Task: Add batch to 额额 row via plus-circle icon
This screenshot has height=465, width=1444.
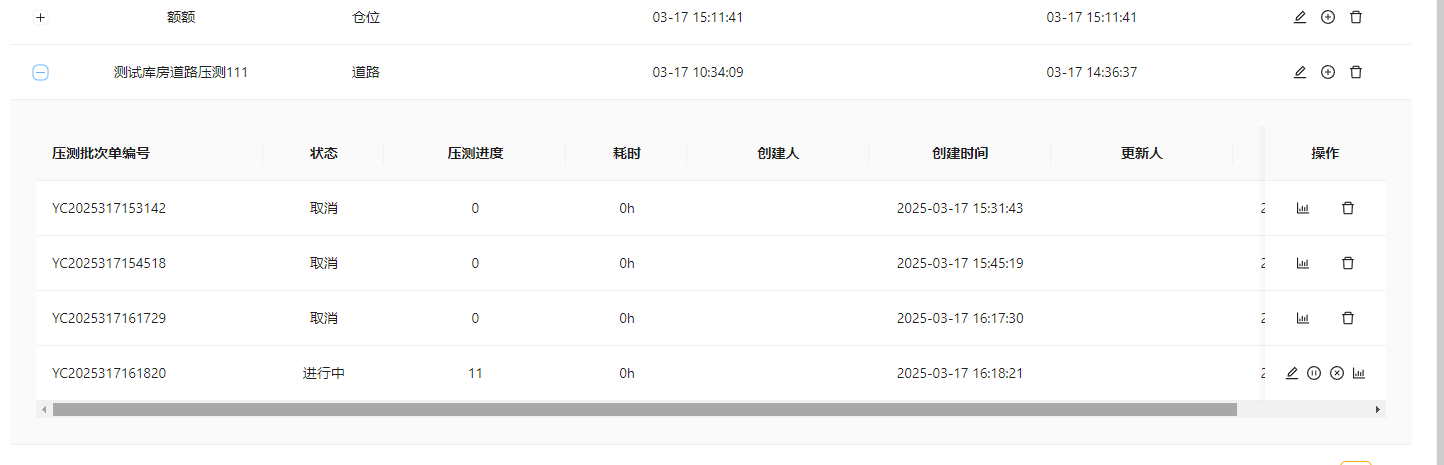Action: pyautogui.click(x=1328, y=17)
